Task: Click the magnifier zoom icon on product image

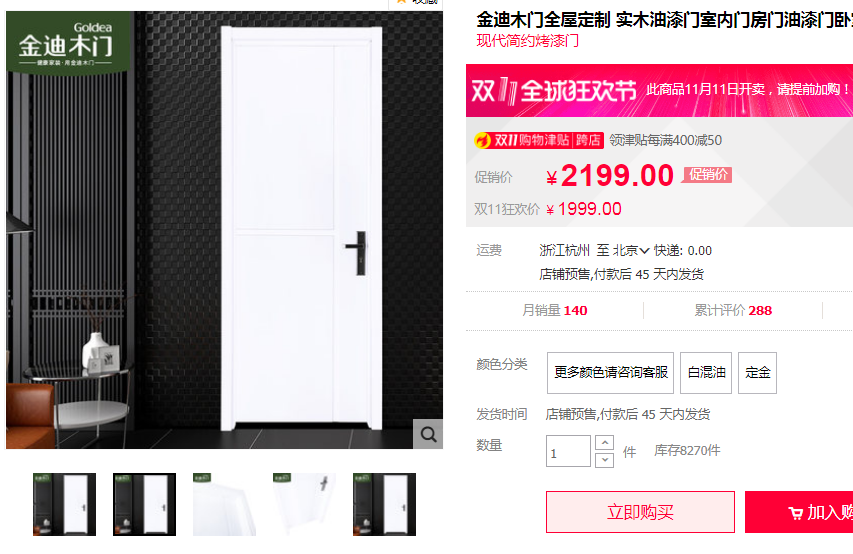Action: coord(428,434)
